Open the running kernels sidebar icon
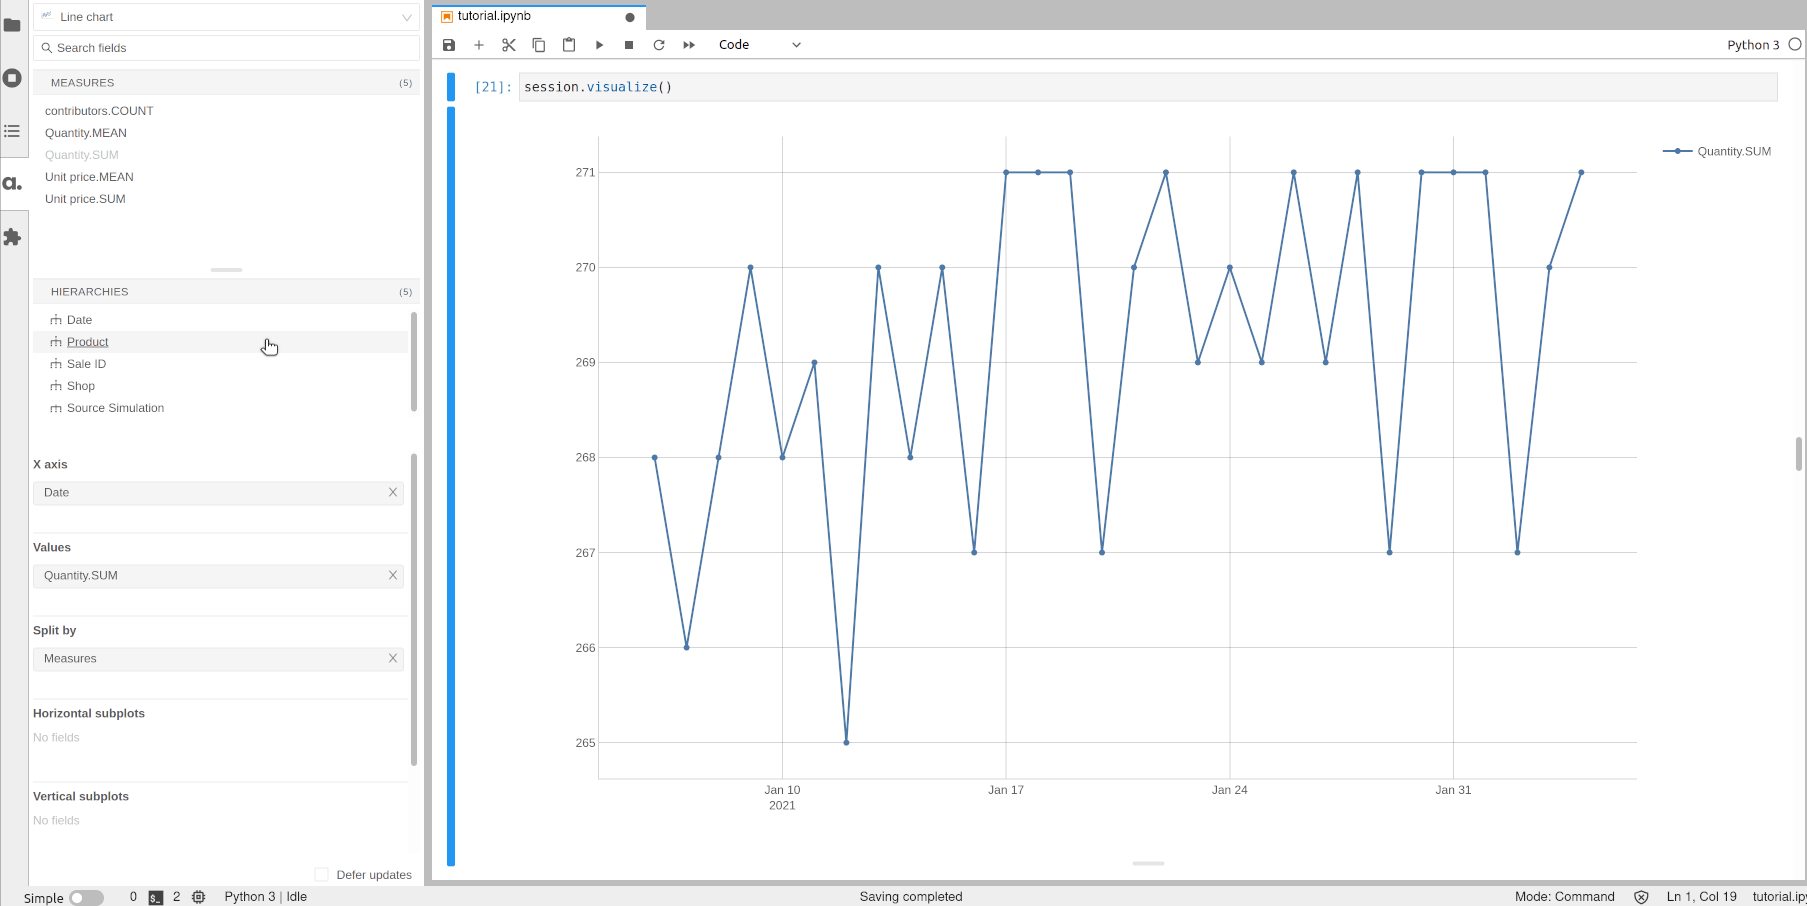Image resolution: width=1807 pixels, height=906 pixels. 12,78
